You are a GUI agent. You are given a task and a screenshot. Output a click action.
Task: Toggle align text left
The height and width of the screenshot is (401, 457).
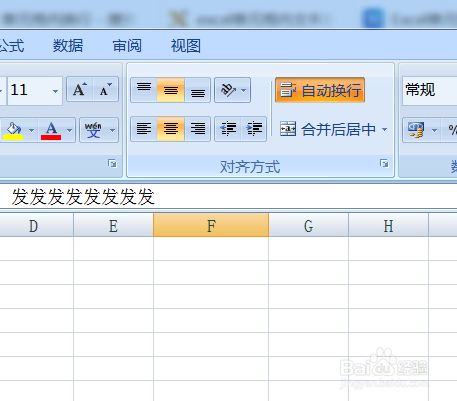(144, 129)
